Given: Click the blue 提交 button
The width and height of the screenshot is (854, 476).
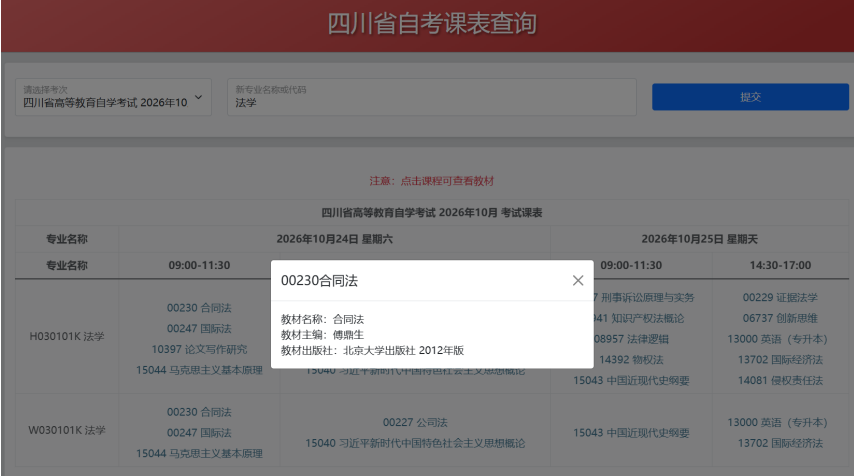Looking at the screenshot, I should pos(750,97).
